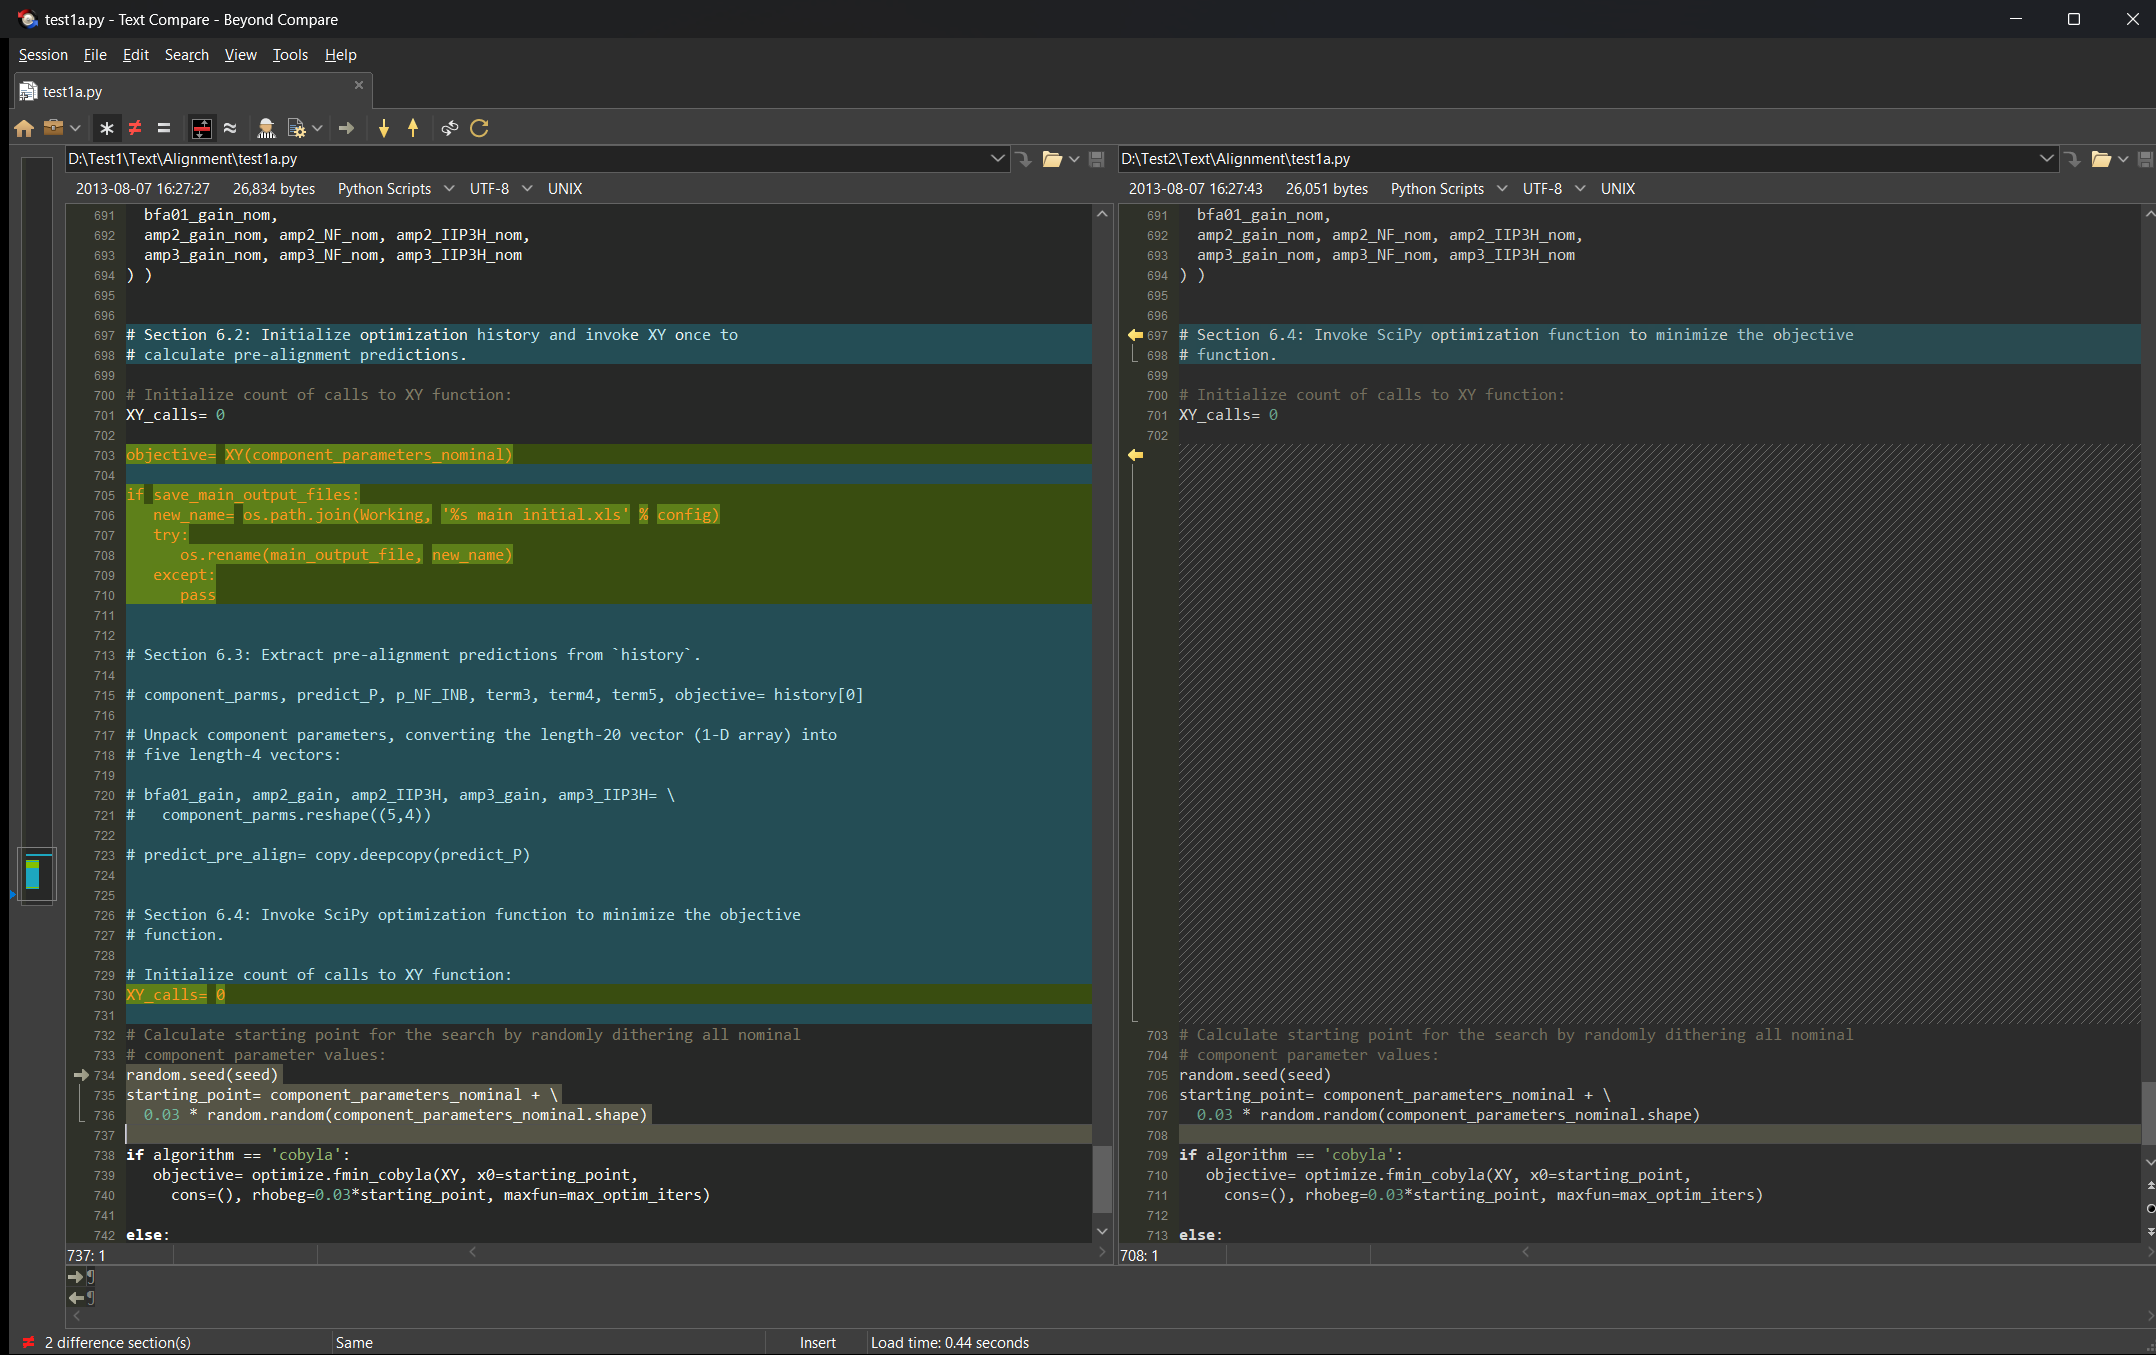
Task: Click 'Section 6.3' comment line 713
Action: pos(413,655)
